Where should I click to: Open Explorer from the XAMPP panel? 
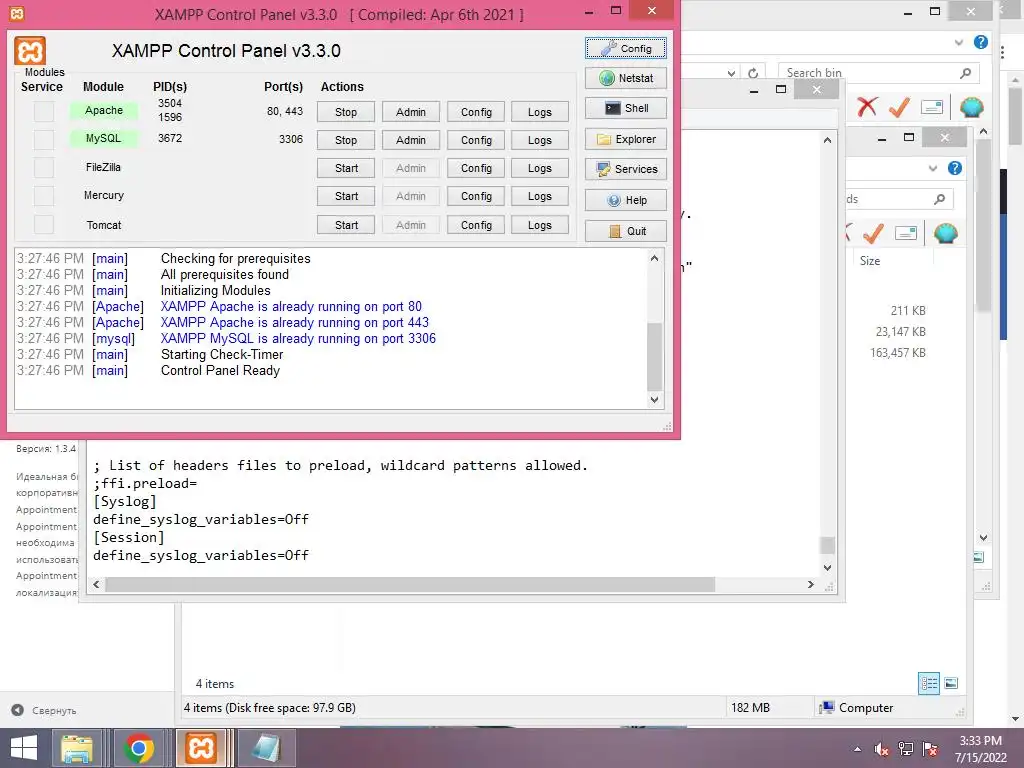coord(626,139)
